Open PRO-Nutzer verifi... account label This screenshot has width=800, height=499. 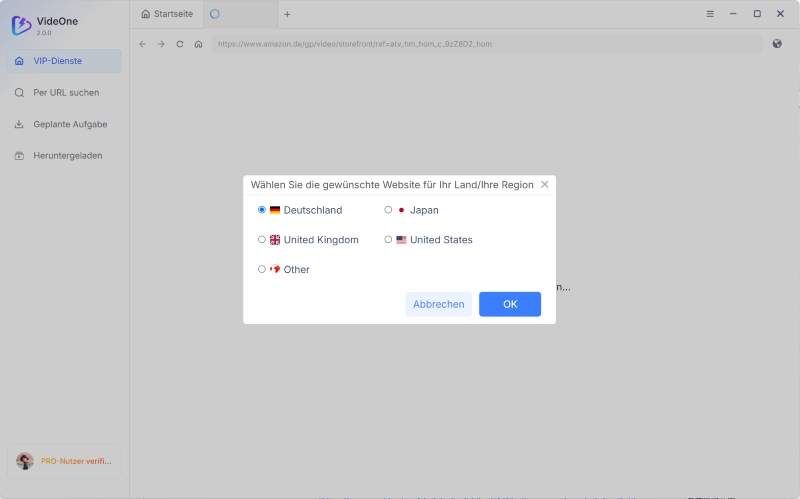click(x=76, y=461)
